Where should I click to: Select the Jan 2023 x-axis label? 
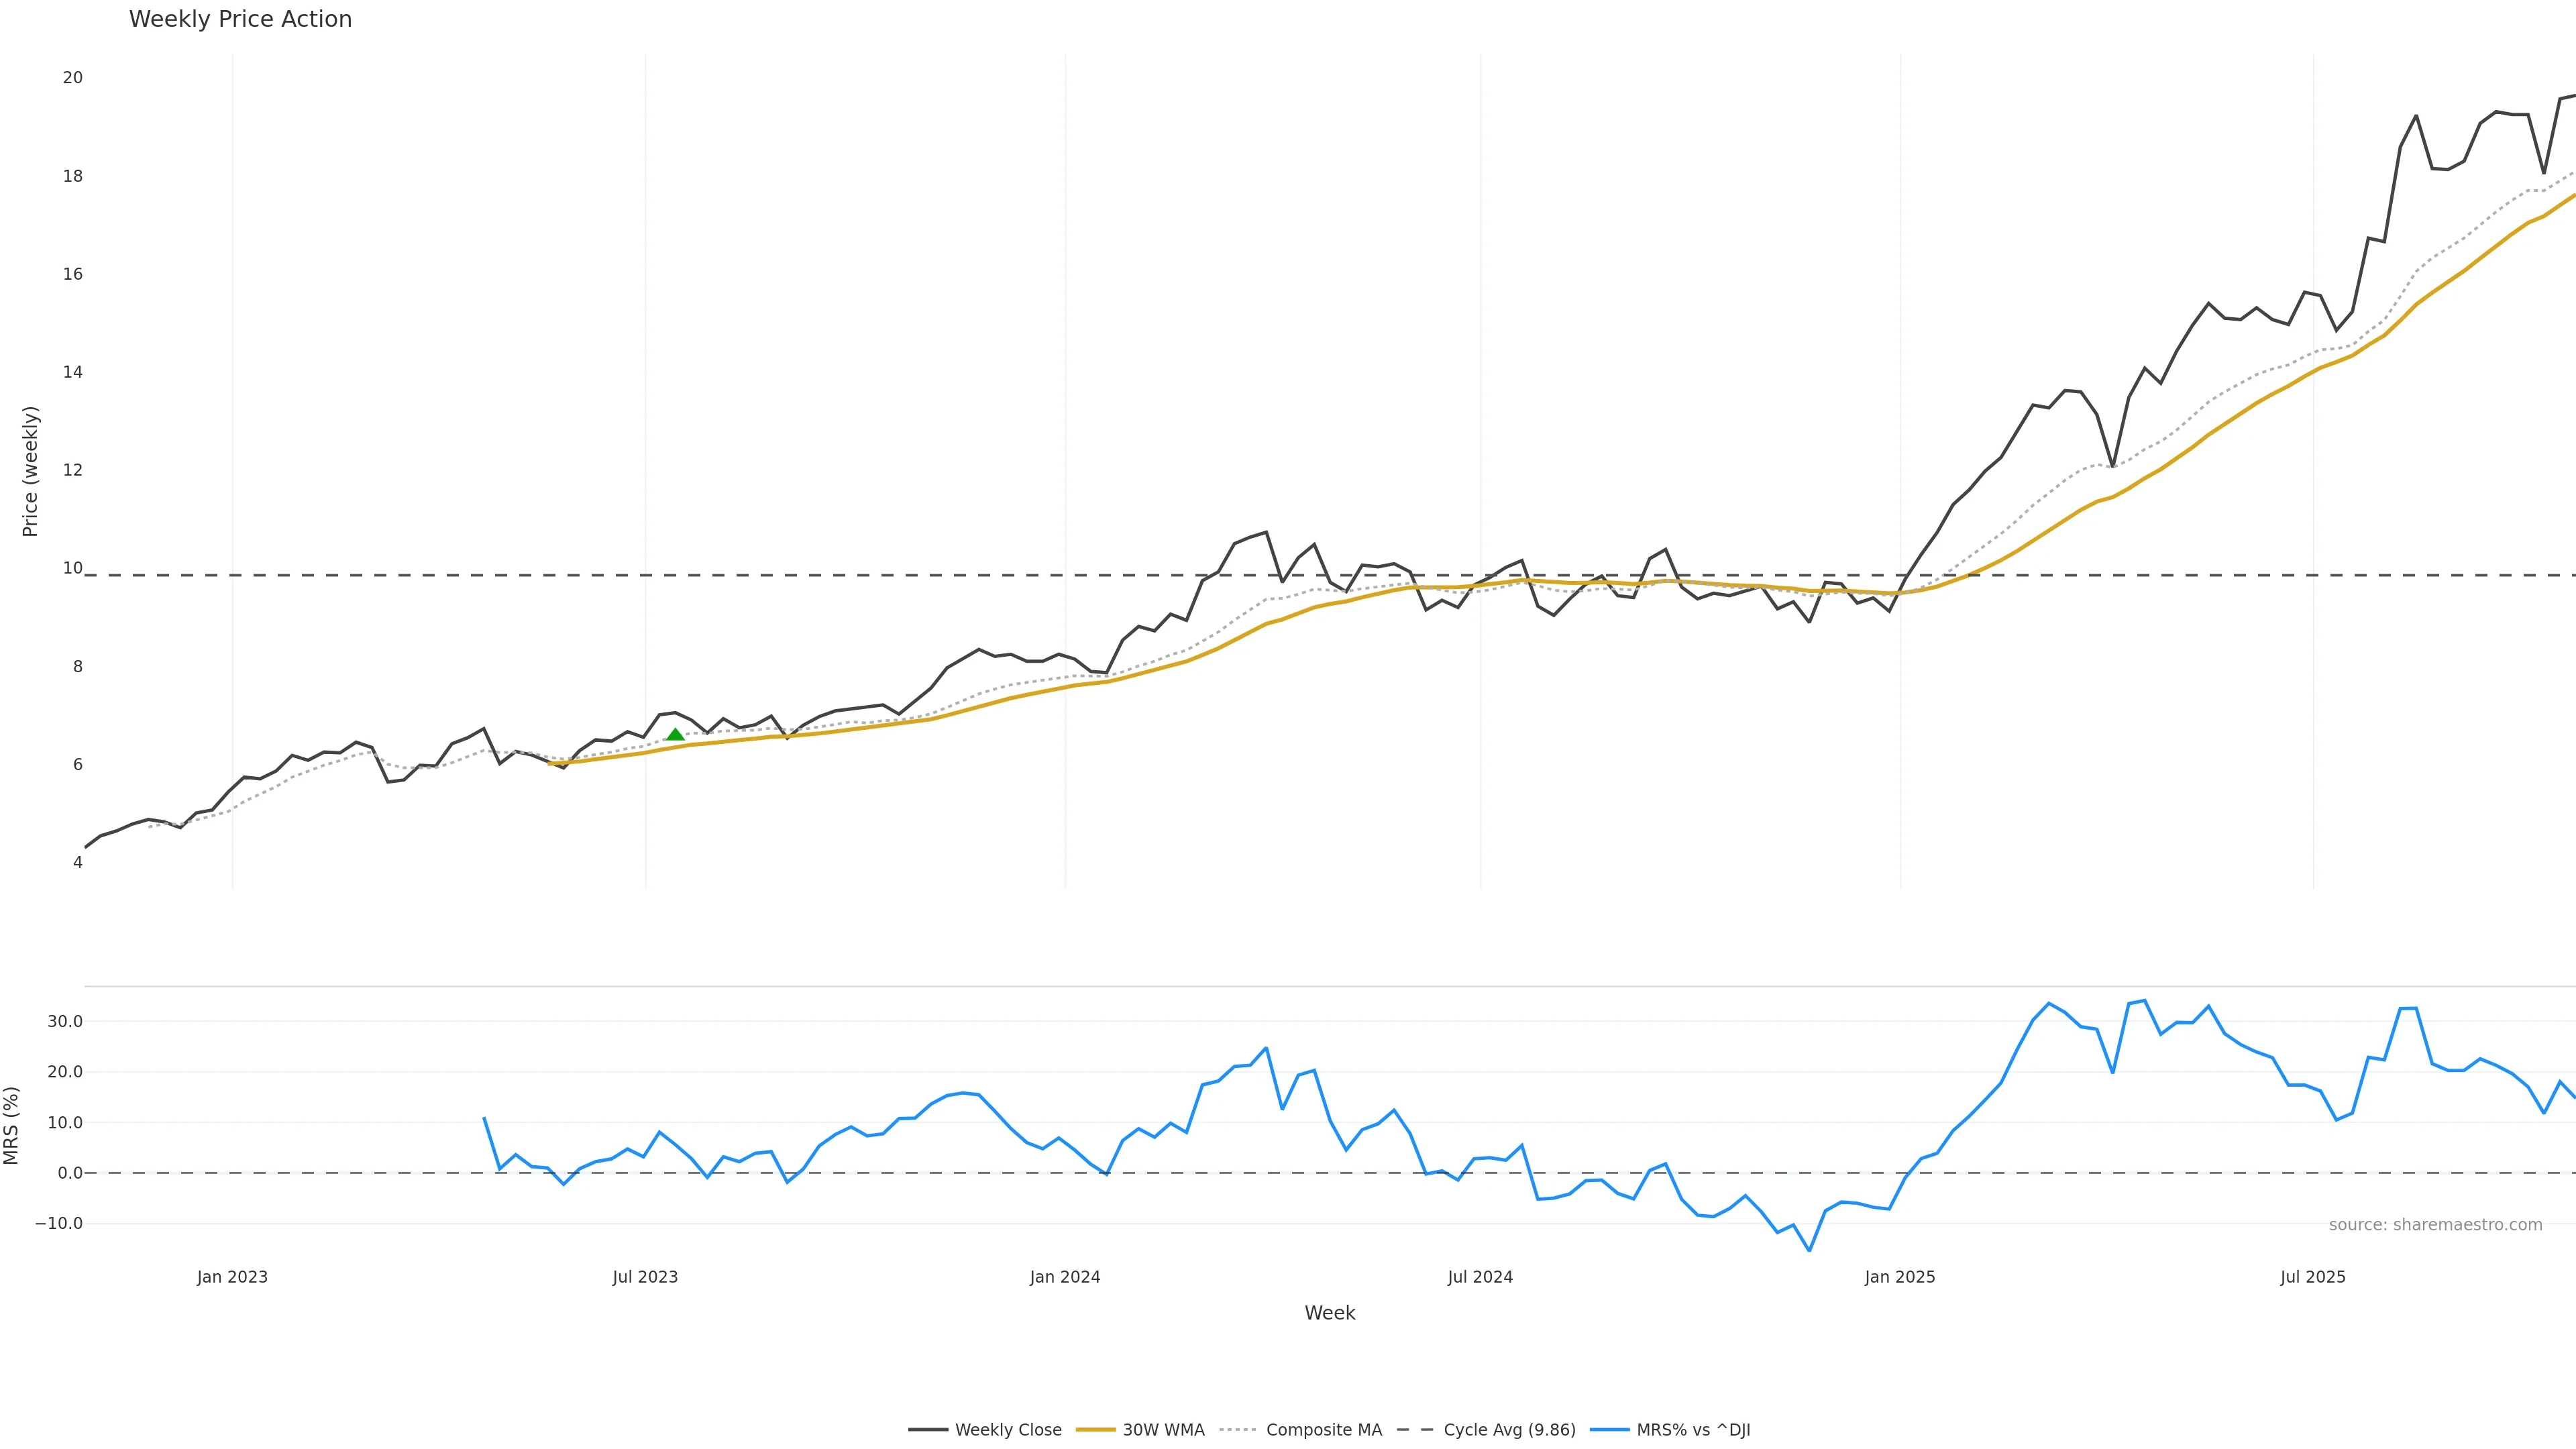click(x=232, y=1277)
